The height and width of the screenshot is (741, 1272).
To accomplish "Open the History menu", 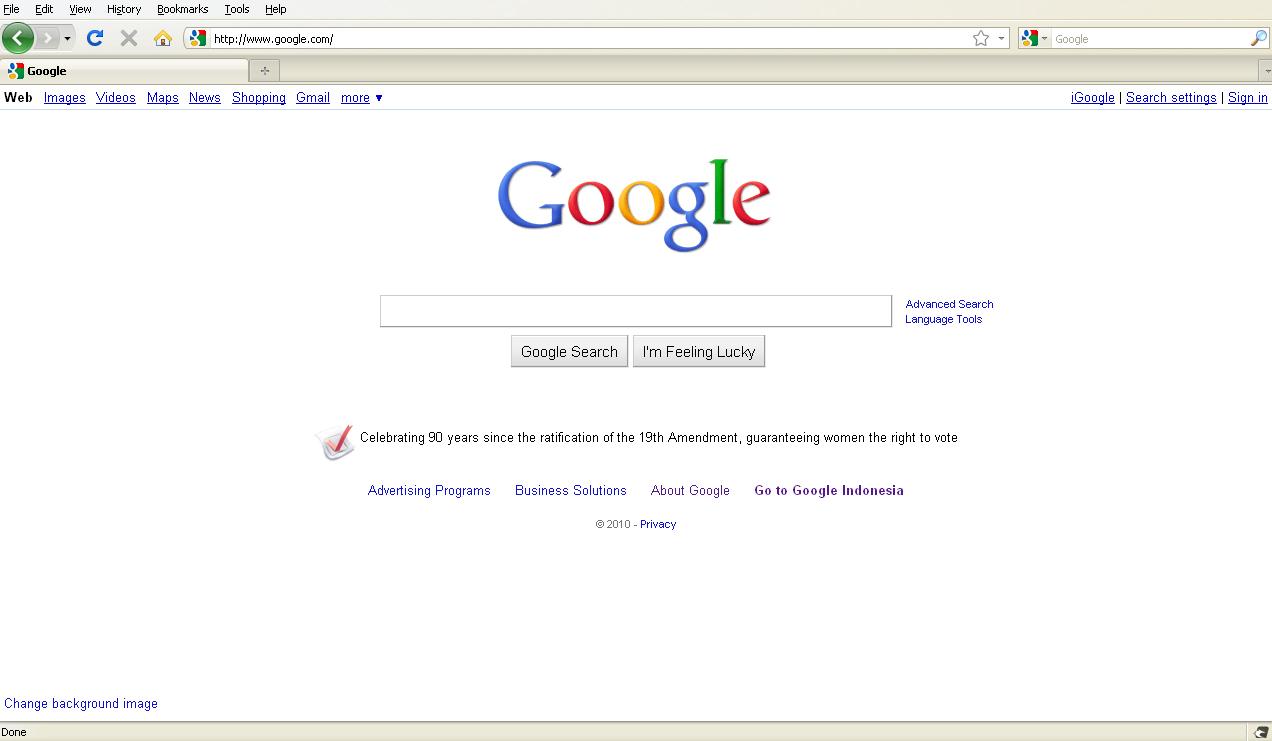I will coord(124,9).
